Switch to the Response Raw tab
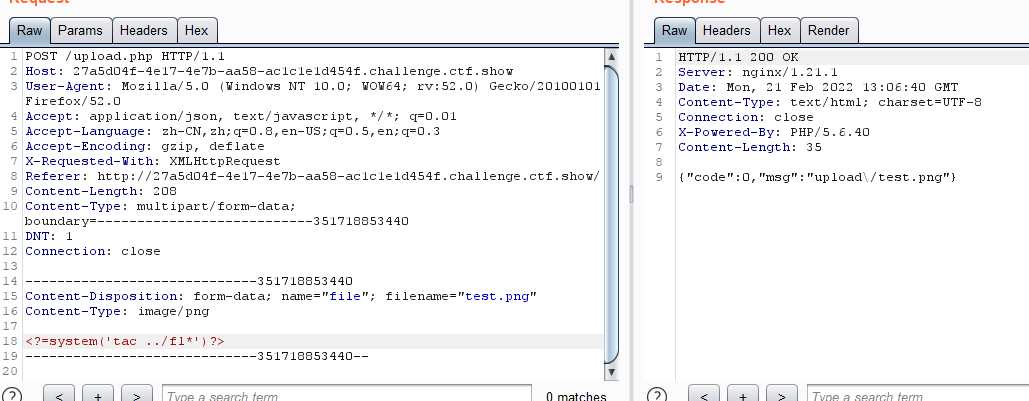The height and width of the screenshot is (401, 1029). pos(674,30)
